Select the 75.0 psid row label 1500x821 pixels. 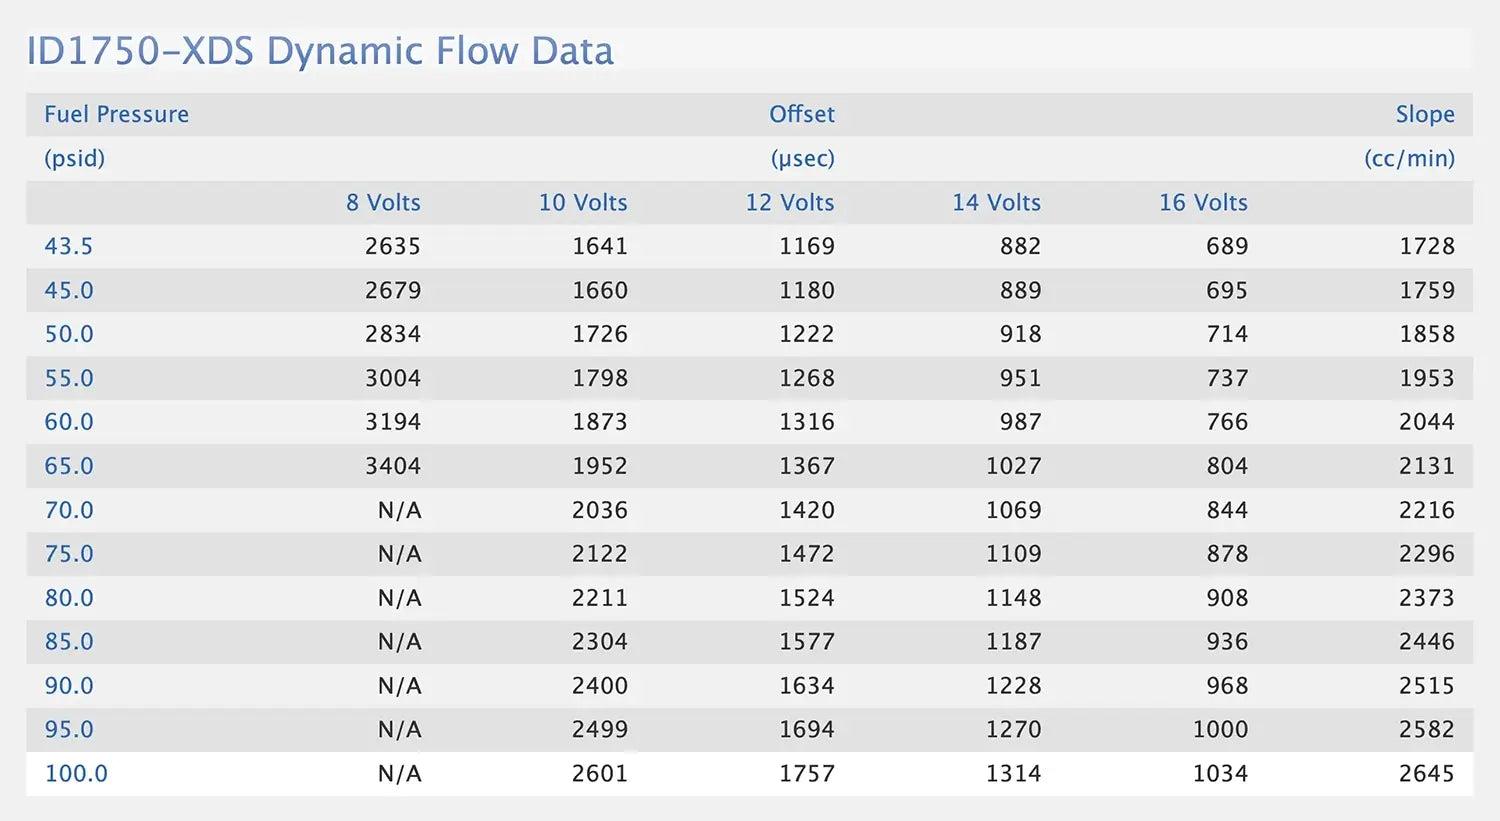point(69,554)
